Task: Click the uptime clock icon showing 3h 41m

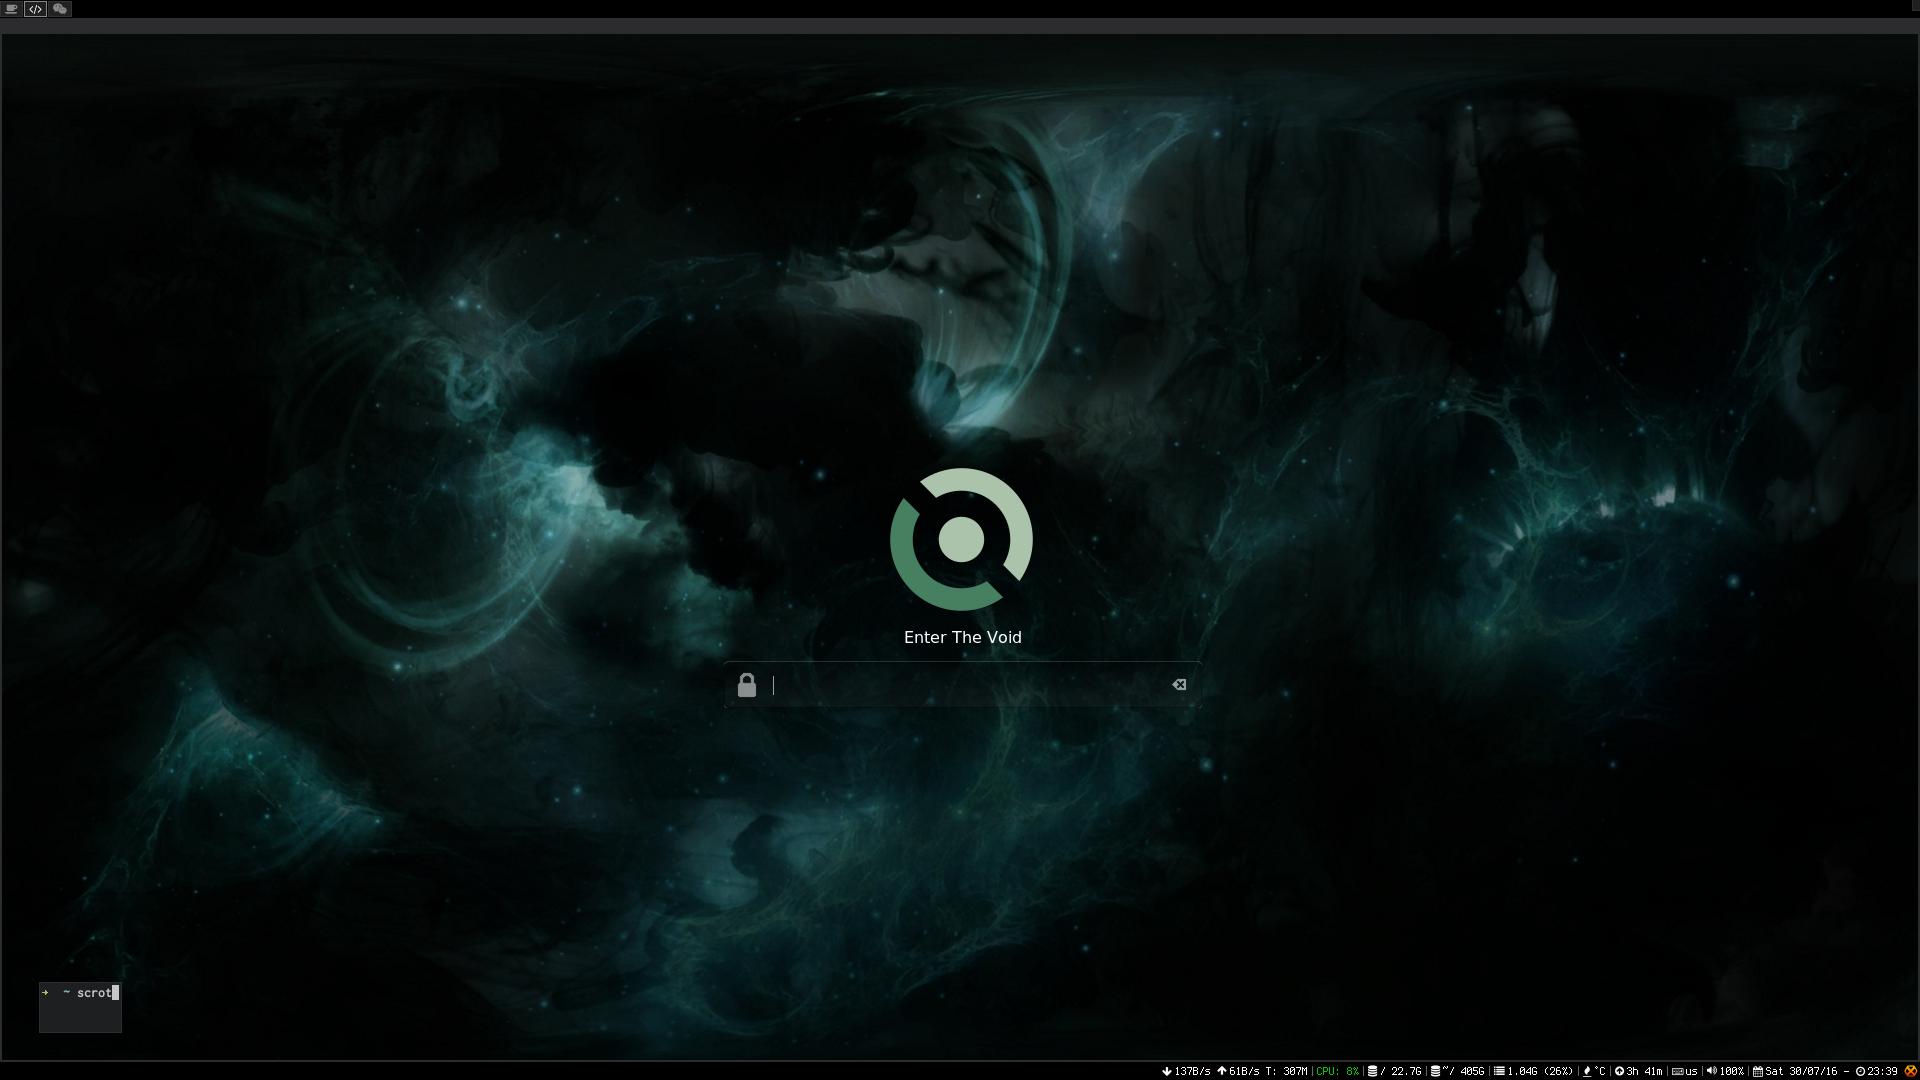Action: coord(1620,1070)
